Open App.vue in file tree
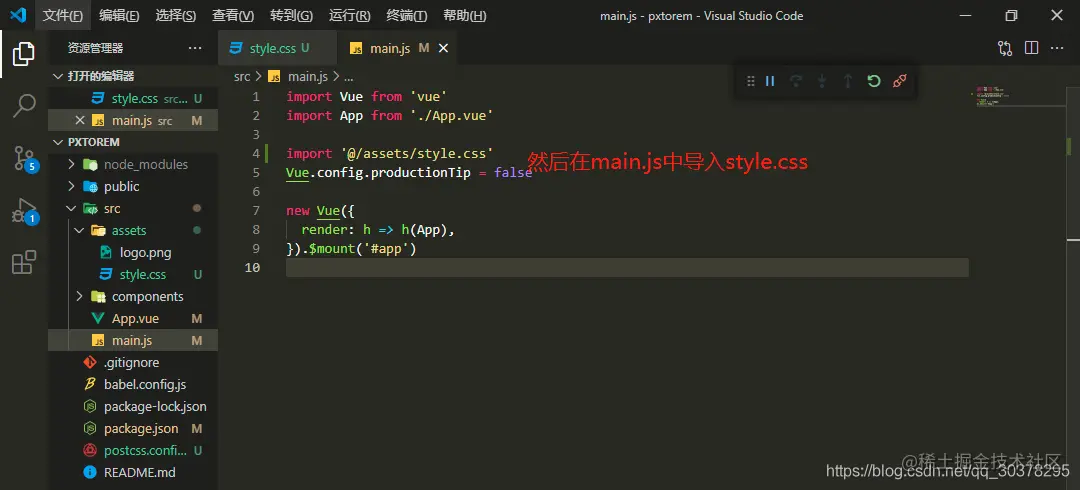Screen dimensions: 1080x490 click(133, 319)
